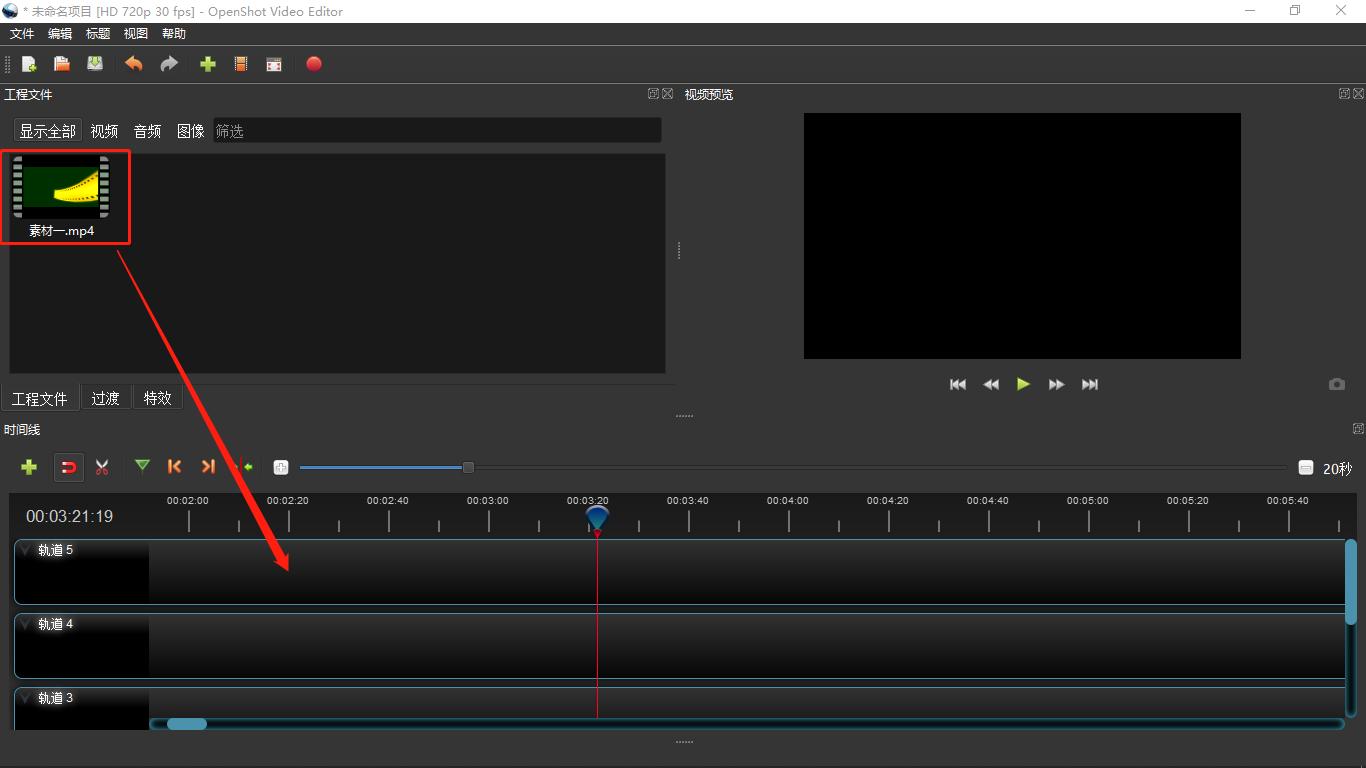Open the profile chooser filmstrip icon
This screenshot has height=768, width=1366.
click(241, 64)
